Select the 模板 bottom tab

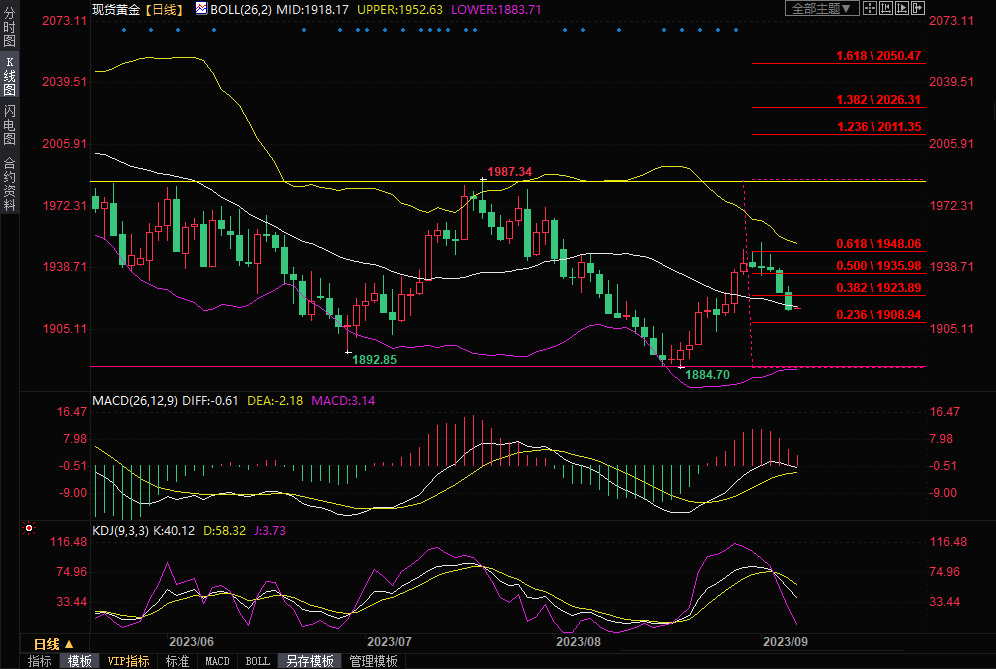pyautogui.click(x=80, y=661)
